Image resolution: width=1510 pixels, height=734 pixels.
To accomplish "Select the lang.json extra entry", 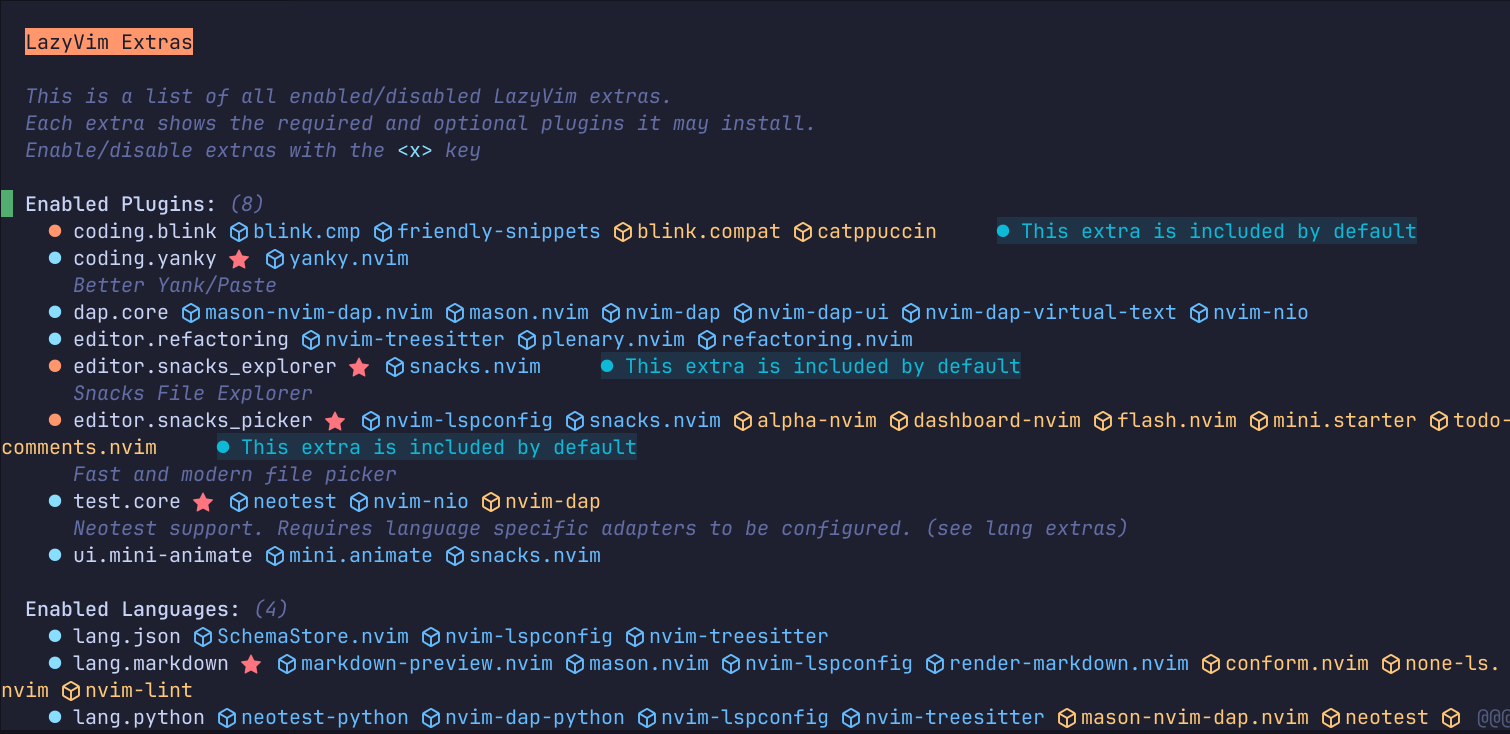I will pyautogui.click(x=127, y=636).
